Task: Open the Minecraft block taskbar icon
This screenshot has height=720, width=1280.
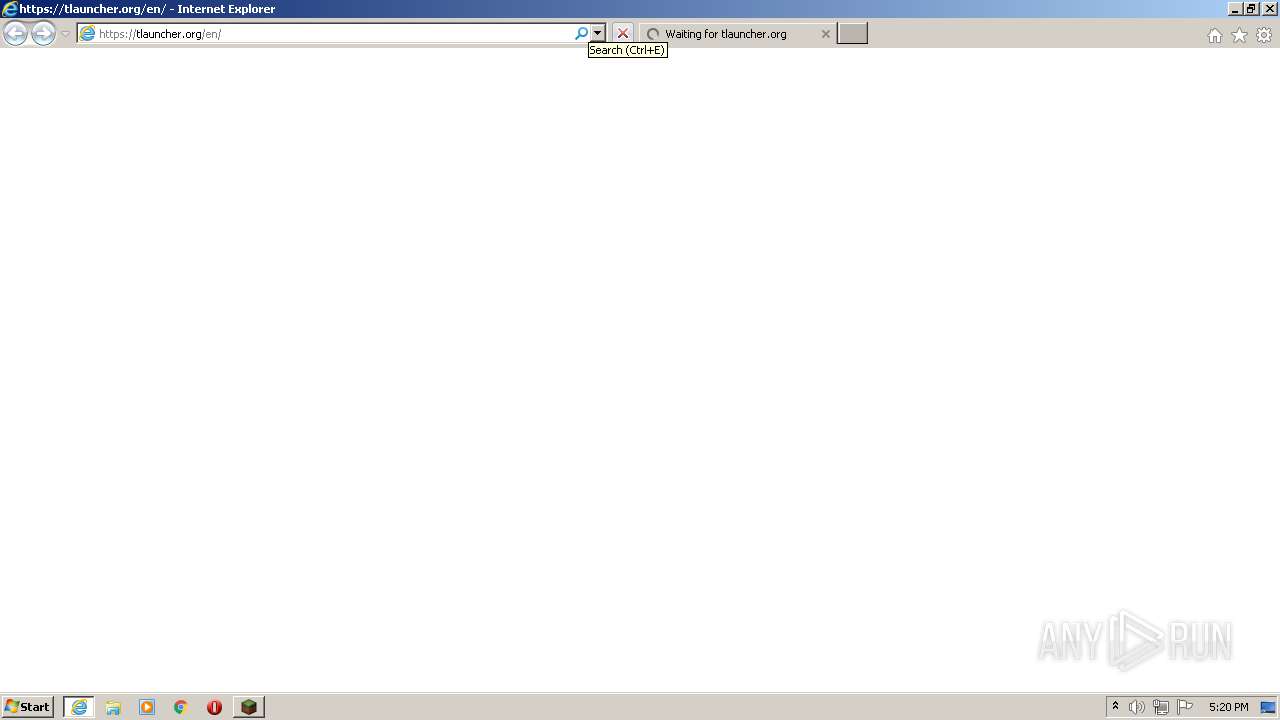Action: 249,707
